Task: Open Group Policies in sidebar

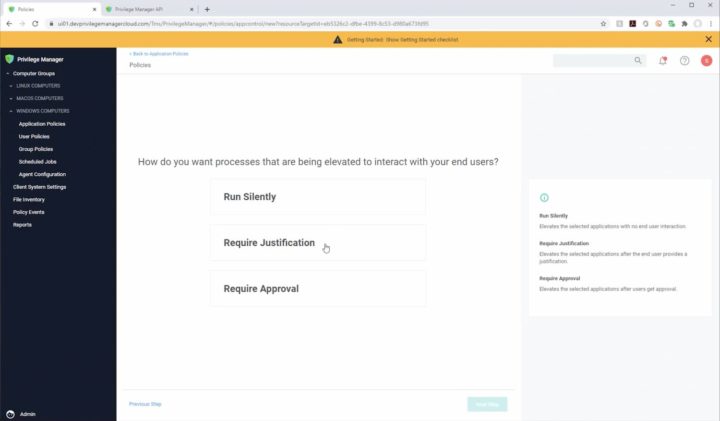Action: tap(36, 149)
